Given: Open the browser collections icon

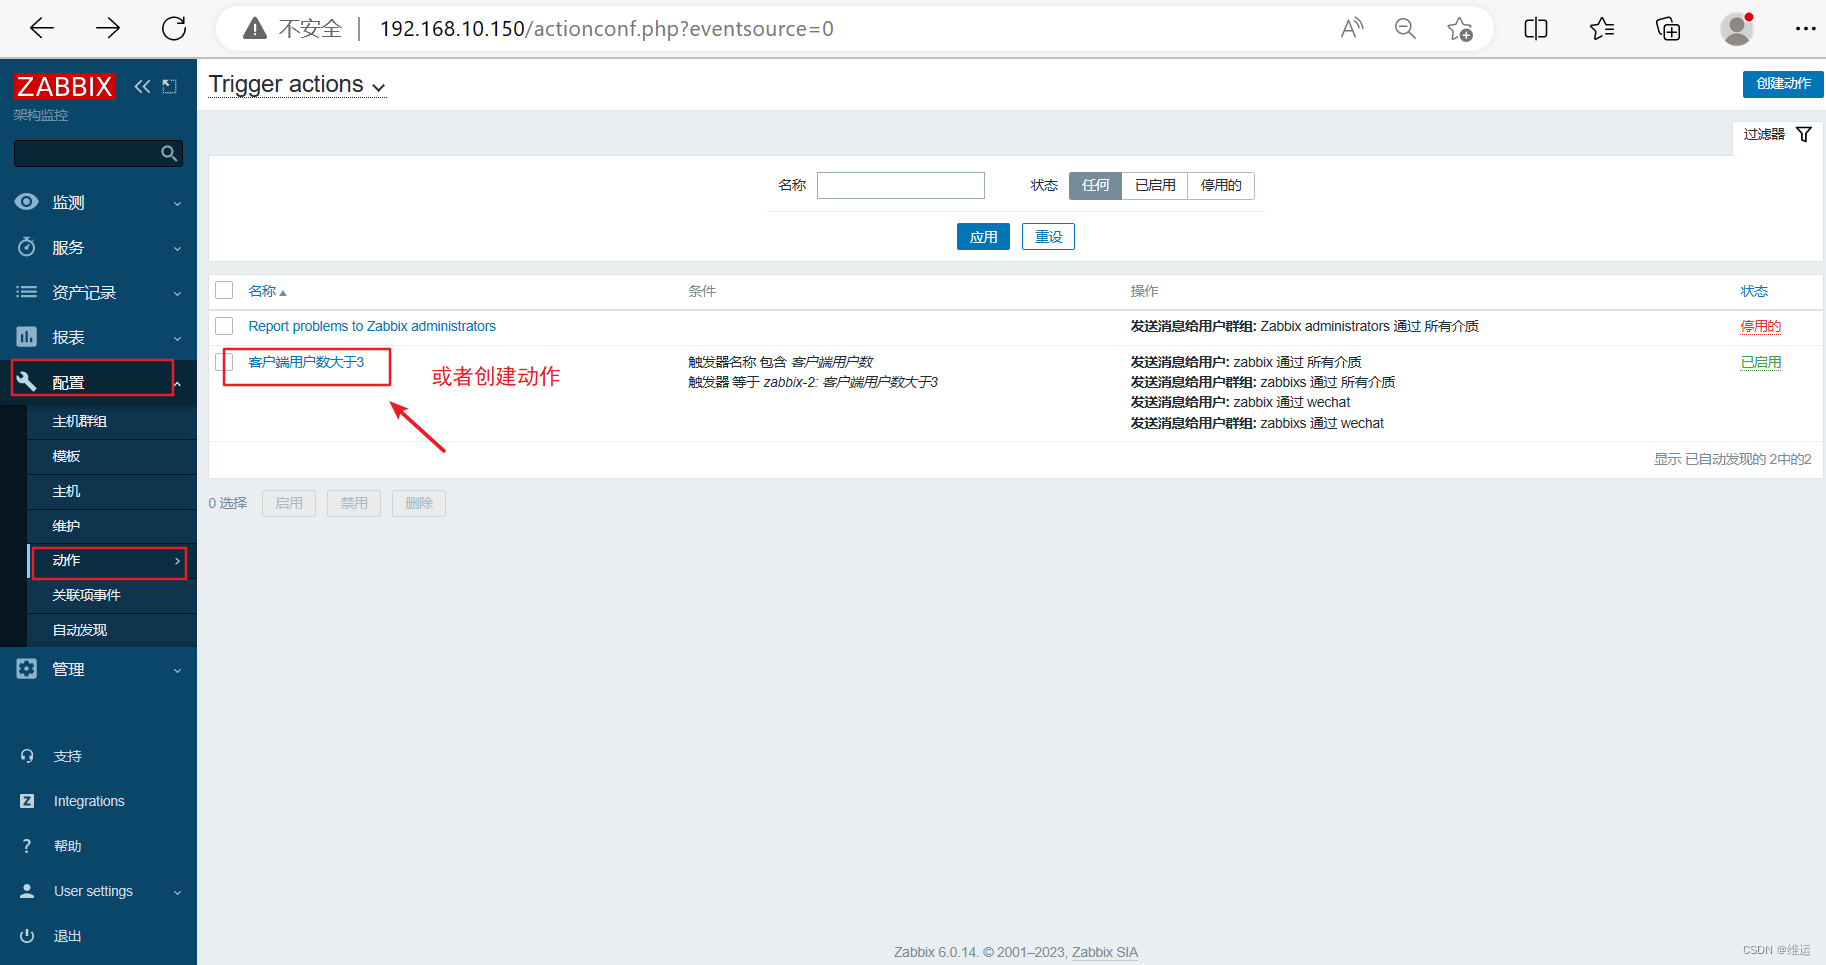Looking at the screenshot, I should click(x=1668, y=28).
